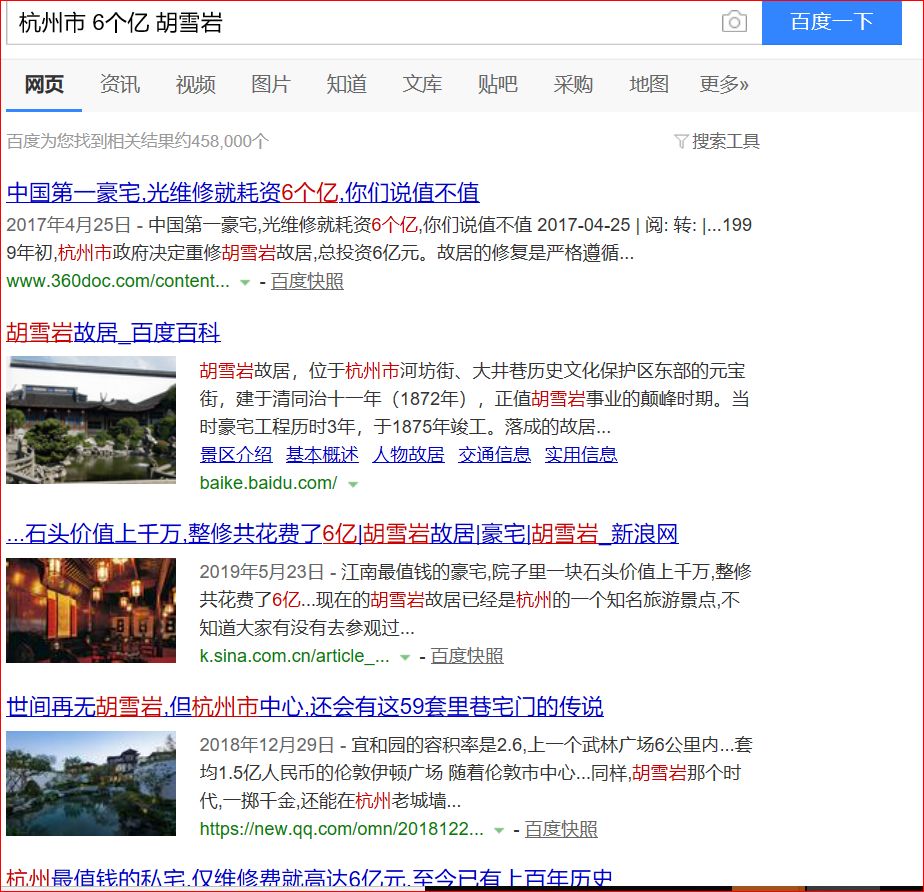Open result 杭州最值钱的私宅,仅维修费就高达6亿元
This screenshot has height=892, width=924.
[x=309, y=878]
